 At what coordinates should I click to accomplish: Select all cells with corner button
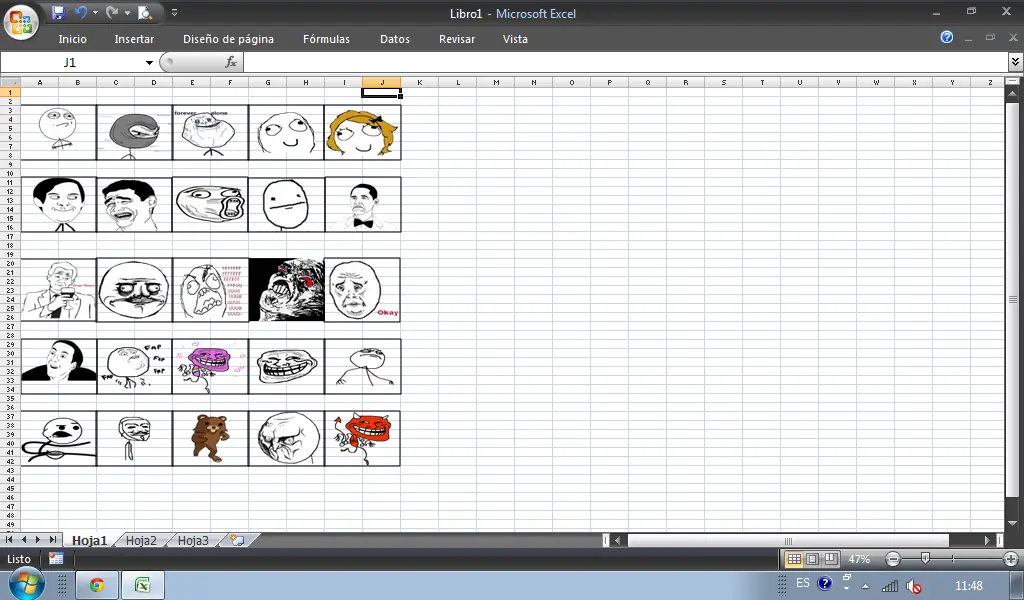[x=10, y=82]
